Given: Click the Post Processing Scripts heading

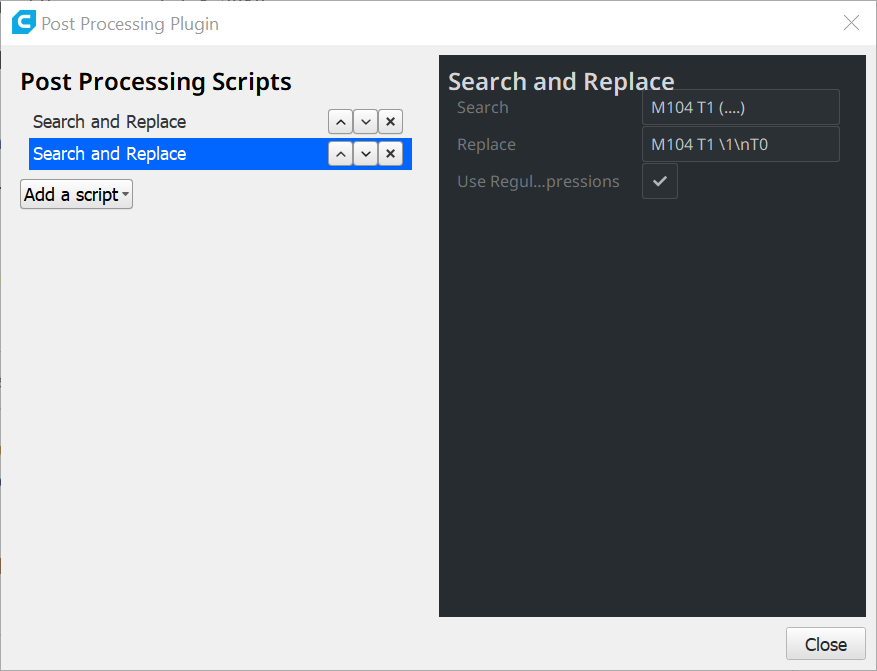Looking at the screenshot, I should click(x=156, y=82).
